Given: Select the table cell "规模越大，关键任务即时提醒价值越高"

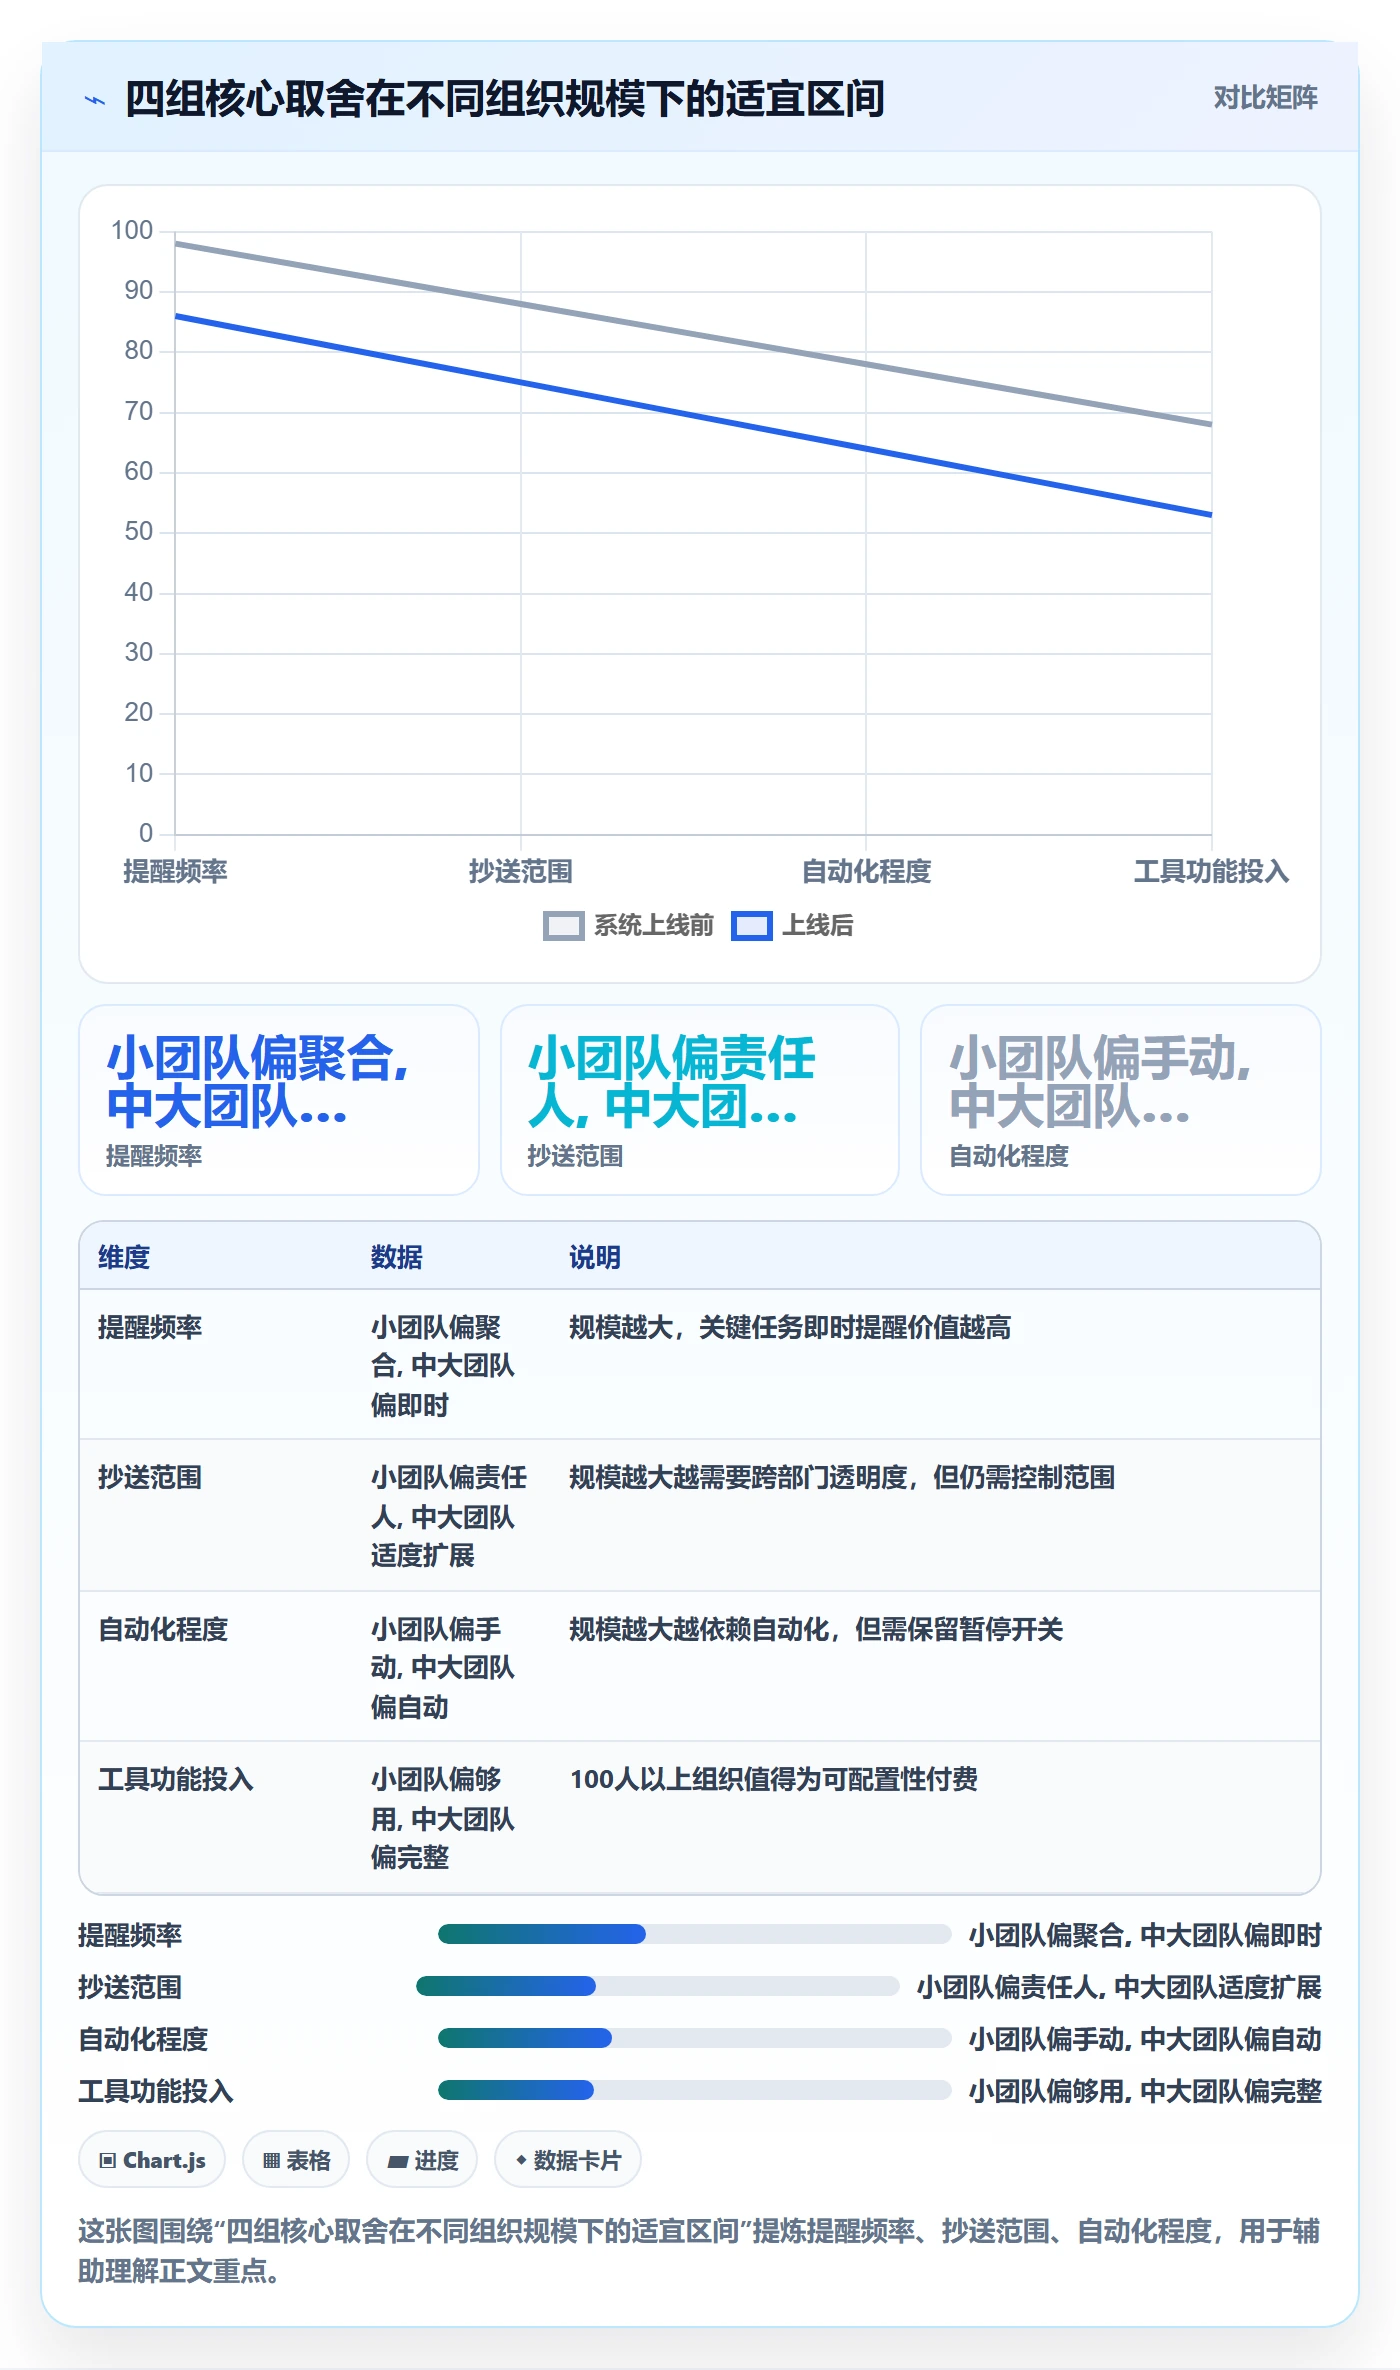Looking at the screenshot, I should (x=790, y=1328).
